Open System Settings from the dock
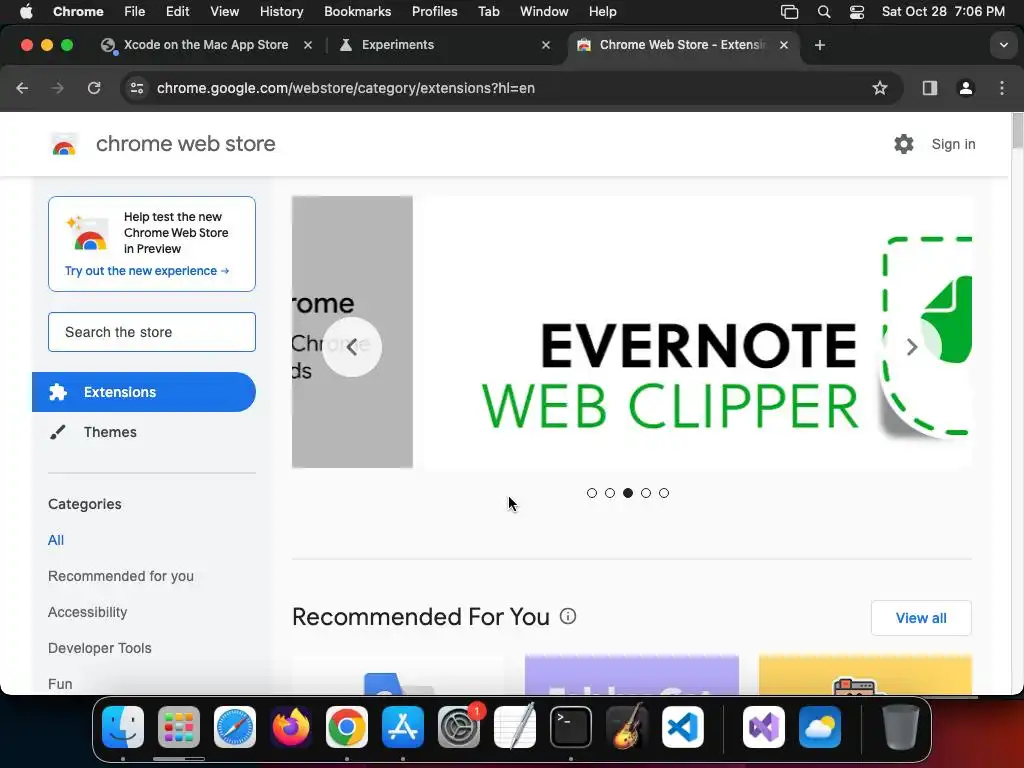Screen dimensions: 1024x768 (459, 727)
